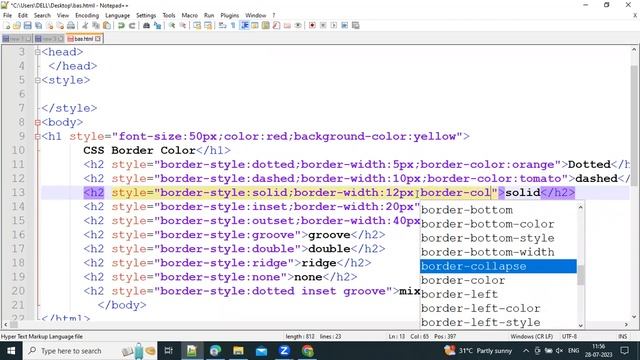Open Task View on the taskbar
Viewport: 640px width, 360px height.
pos(169,351)
